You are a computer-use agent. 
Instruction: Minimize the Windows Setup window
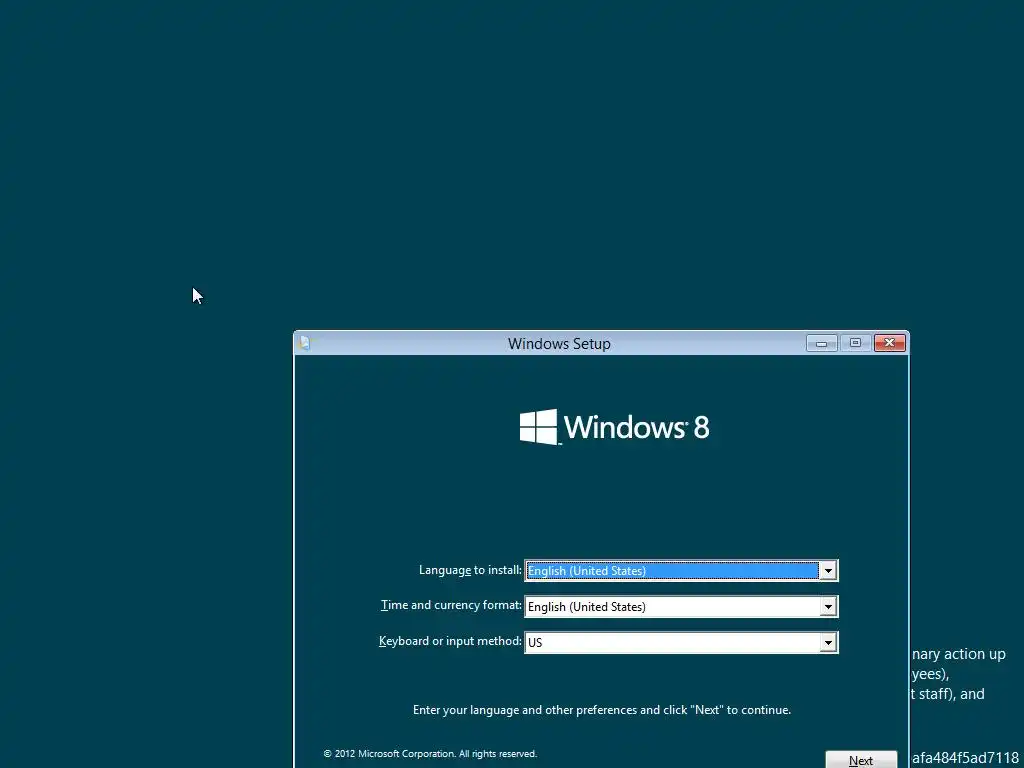(822, 344)
